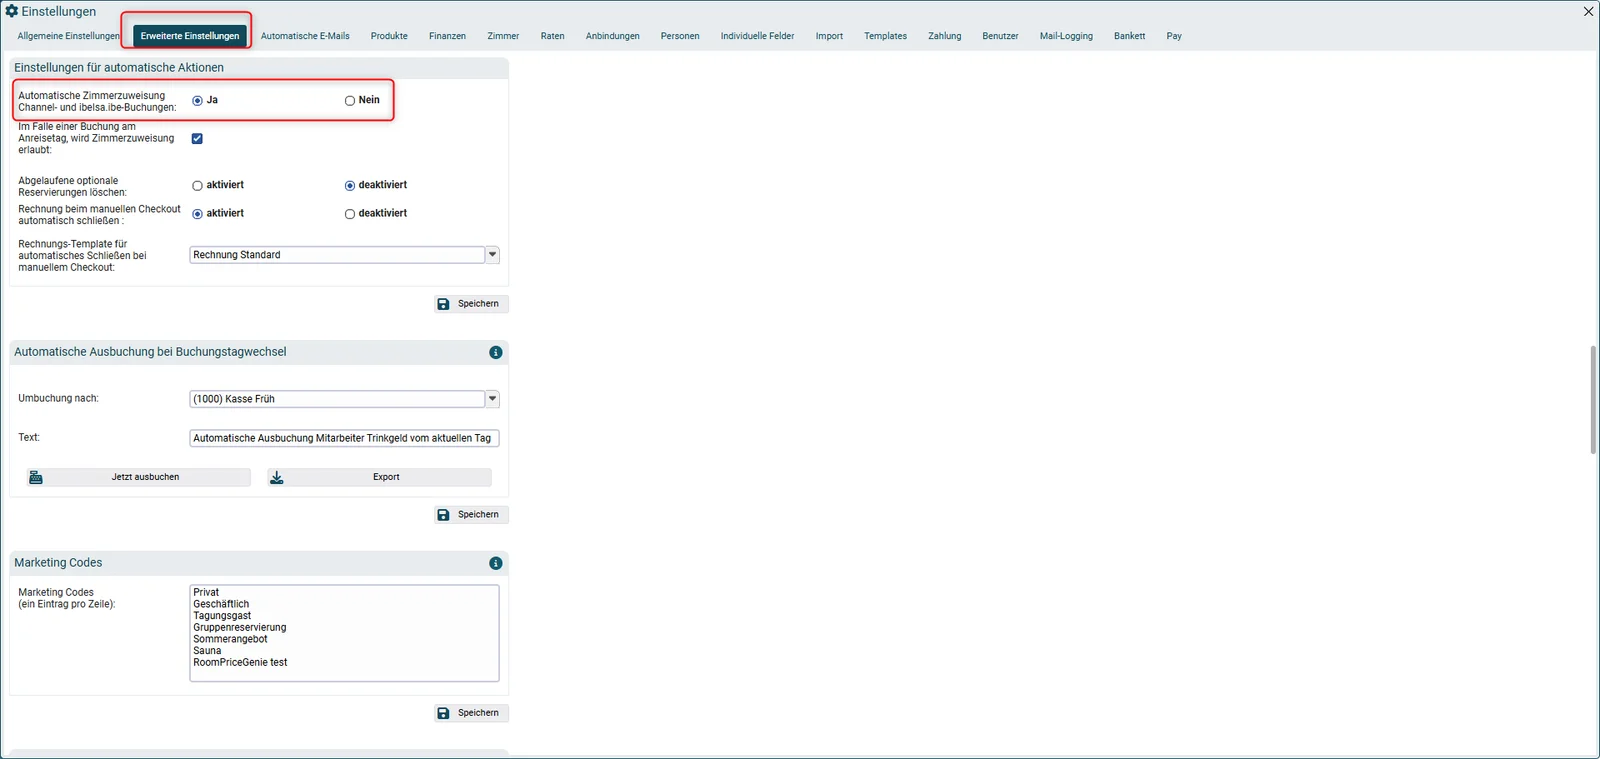Go to the Individuelle Felder tab
1600x759 pixels.
click(757, 36)
